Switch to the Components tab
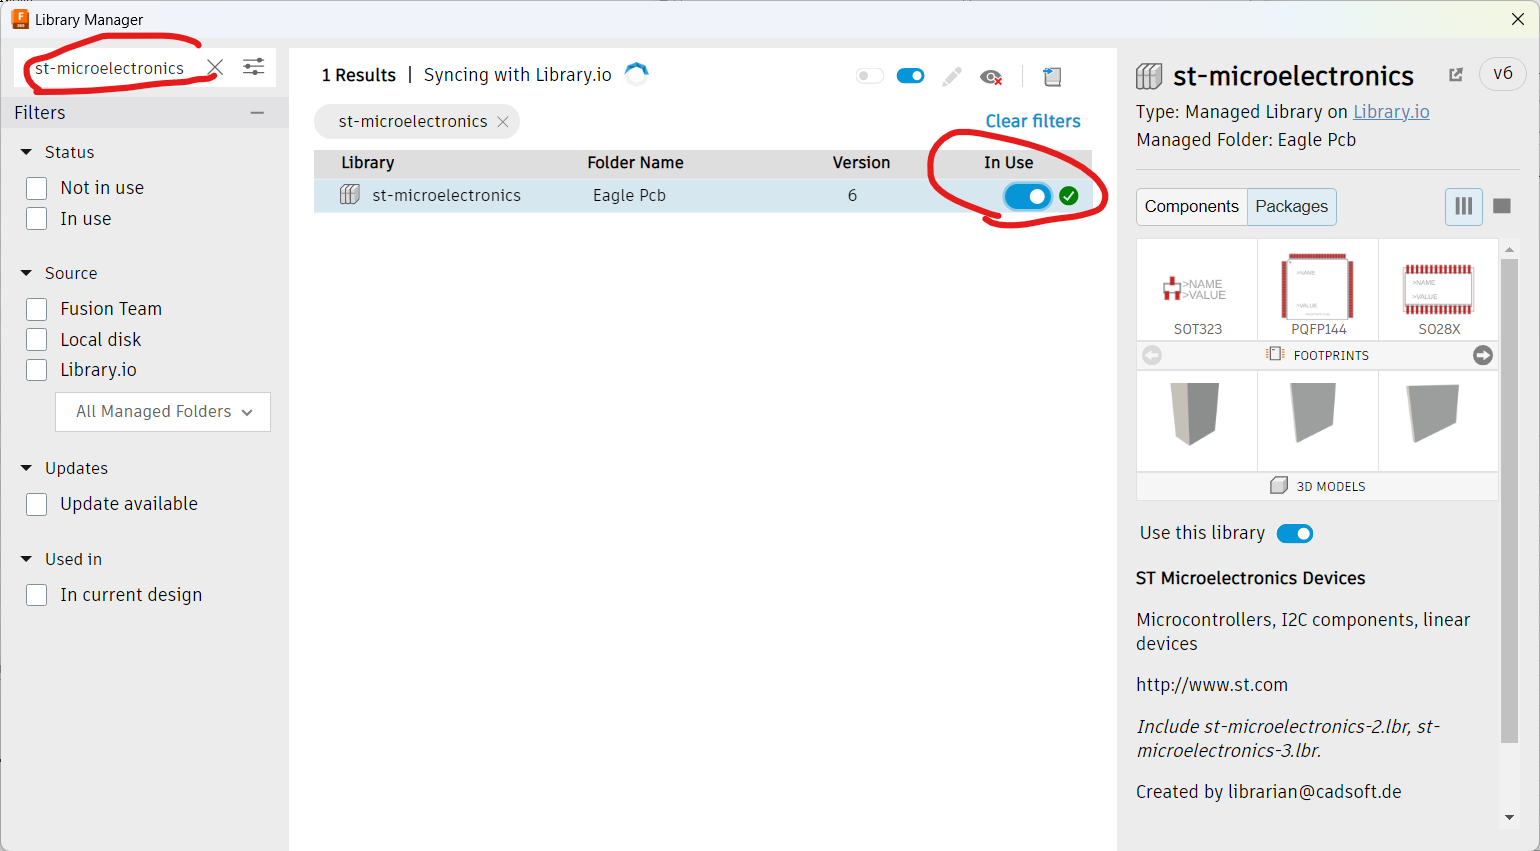Viewport: 1540px width, 851px height. coord(1191,207)
